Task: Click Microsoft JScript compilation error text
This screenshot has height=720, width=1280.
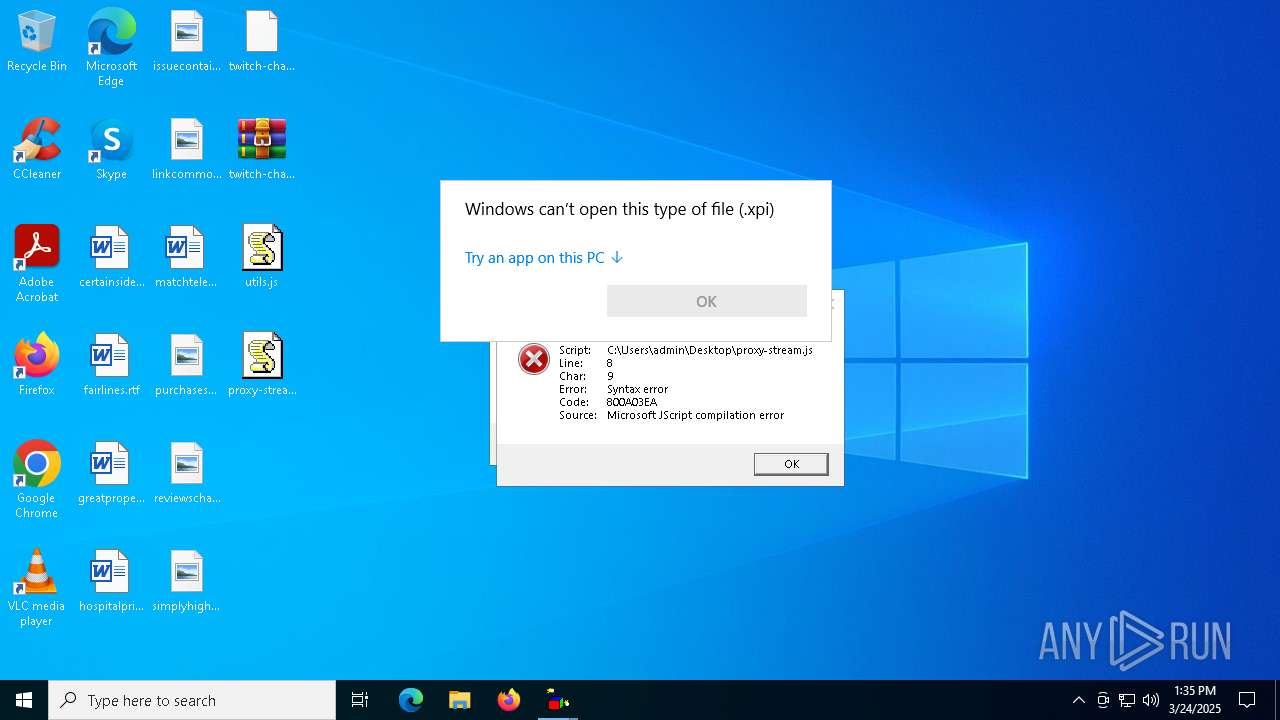Action: coord(695,415)
